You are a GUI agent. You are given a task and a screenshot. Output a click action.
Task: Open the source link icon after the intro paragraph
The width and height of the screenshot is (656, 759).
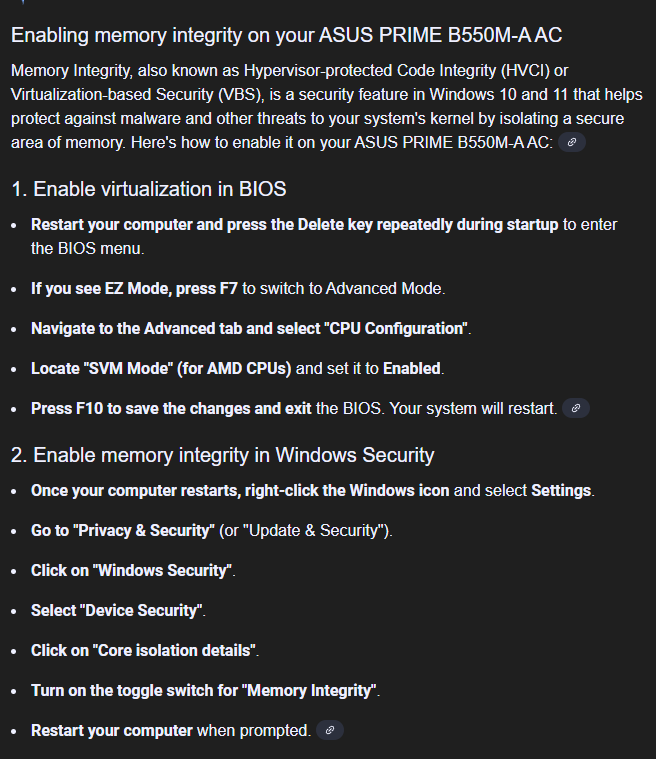click(x=572, y=142)
